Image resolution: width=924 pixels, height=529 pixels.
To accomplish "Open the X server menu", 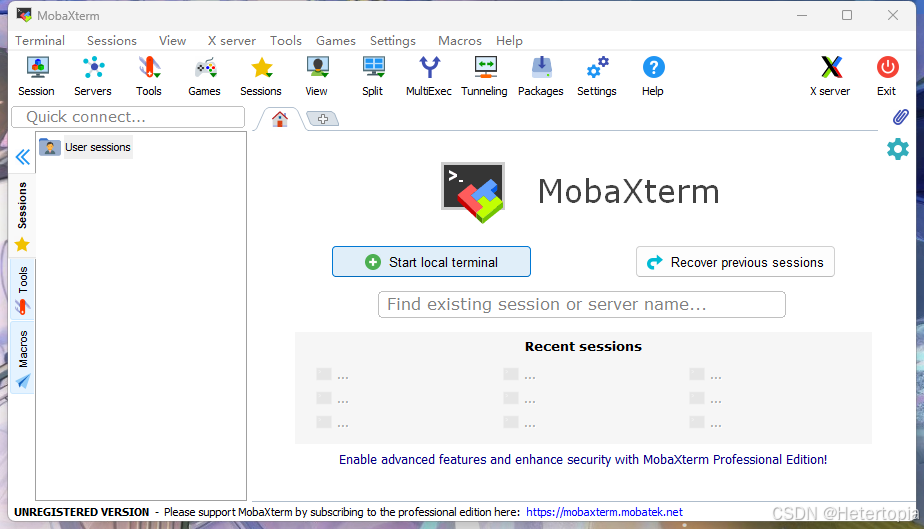I will [232, 41].
